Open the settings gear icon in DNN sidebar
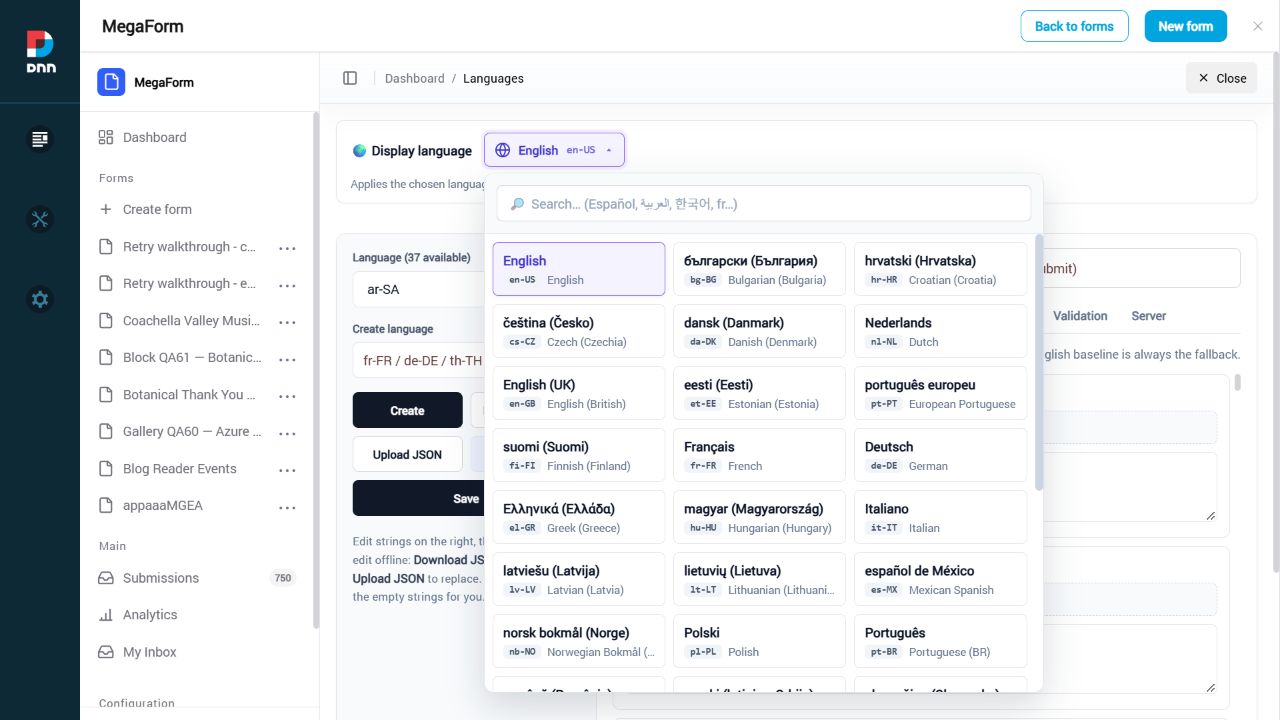 40,299
